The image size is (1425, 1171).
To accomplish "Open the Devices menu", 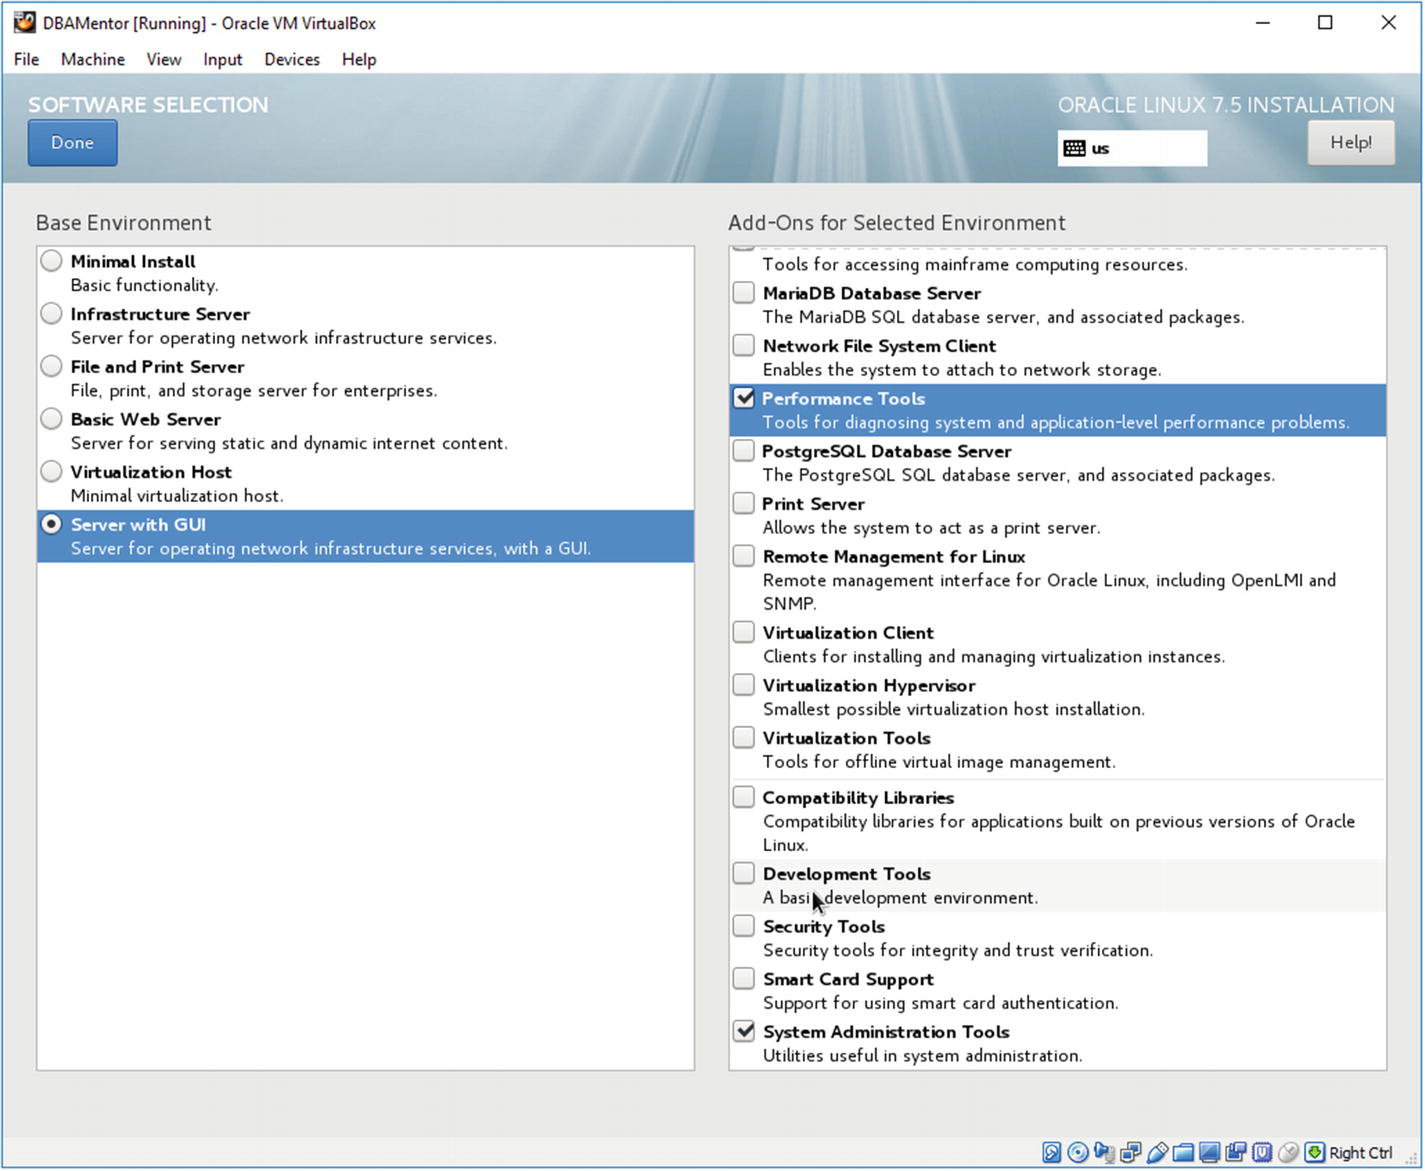I will pos(292,59).
